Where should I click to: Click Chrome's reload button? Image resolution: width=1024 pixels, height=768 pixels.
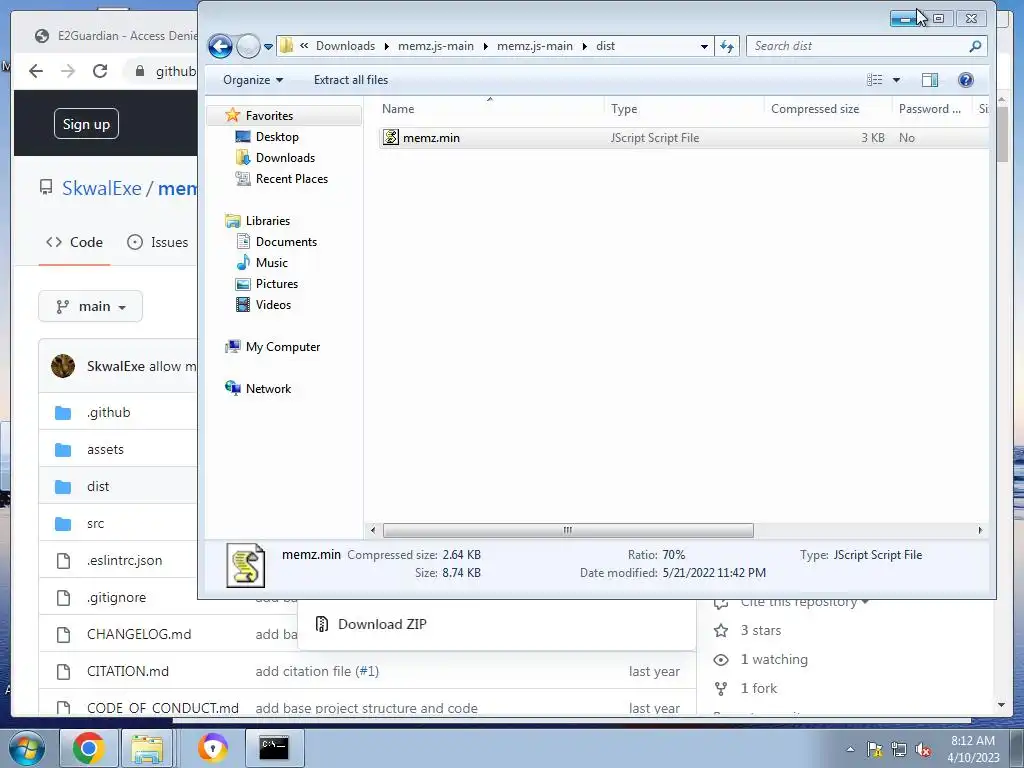[x=100, y=71]
